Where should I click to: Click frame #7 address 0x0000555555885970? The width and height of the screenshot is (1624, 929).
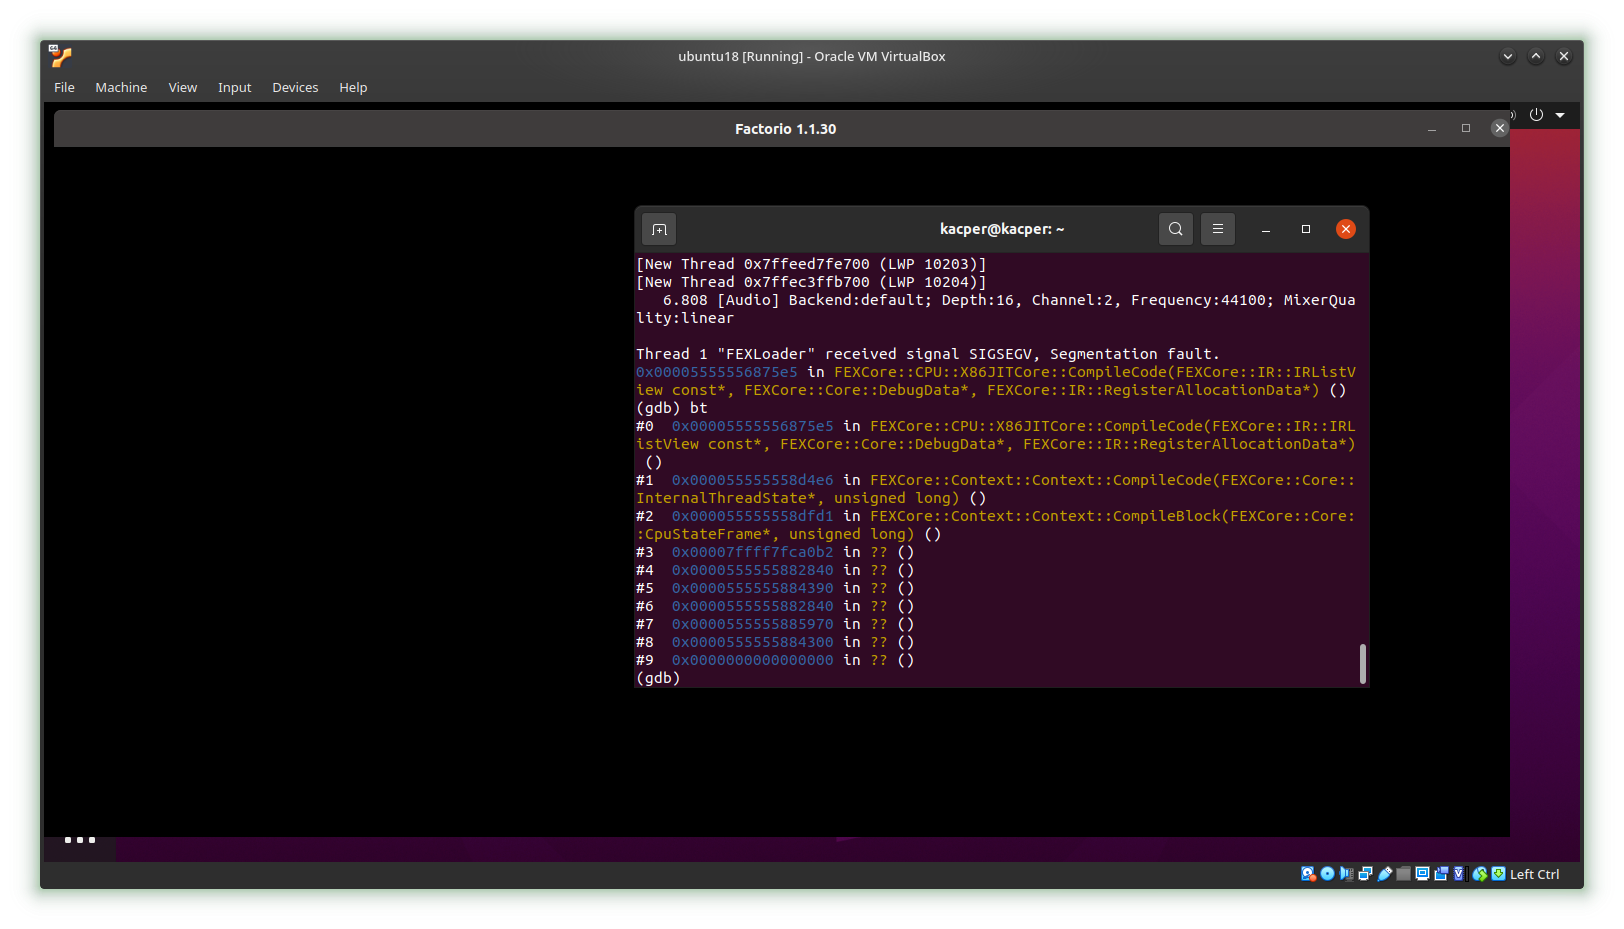[752, 624]
